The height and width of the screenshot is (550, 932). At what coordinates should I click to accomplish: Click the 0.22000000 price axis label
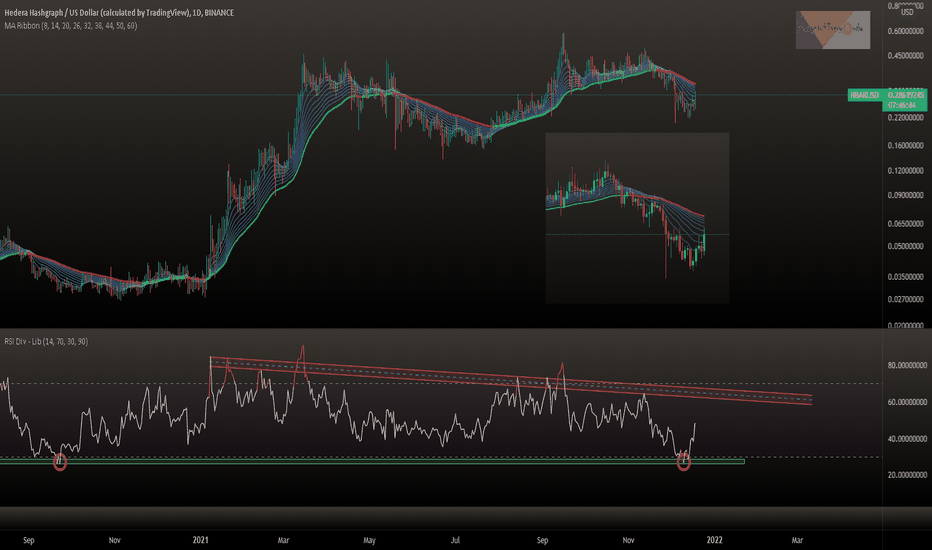(x=906, y=118)
